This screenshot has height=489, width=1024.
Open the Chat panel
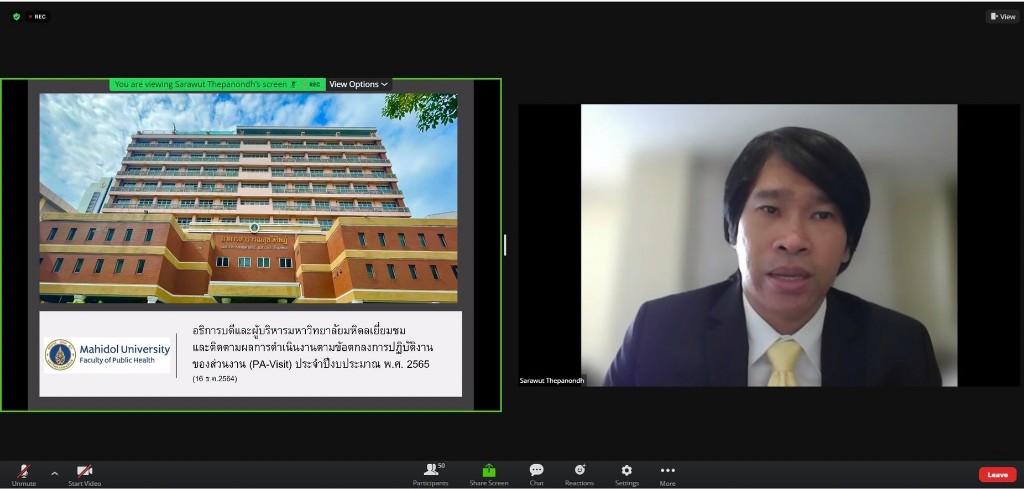coord(536,473)
